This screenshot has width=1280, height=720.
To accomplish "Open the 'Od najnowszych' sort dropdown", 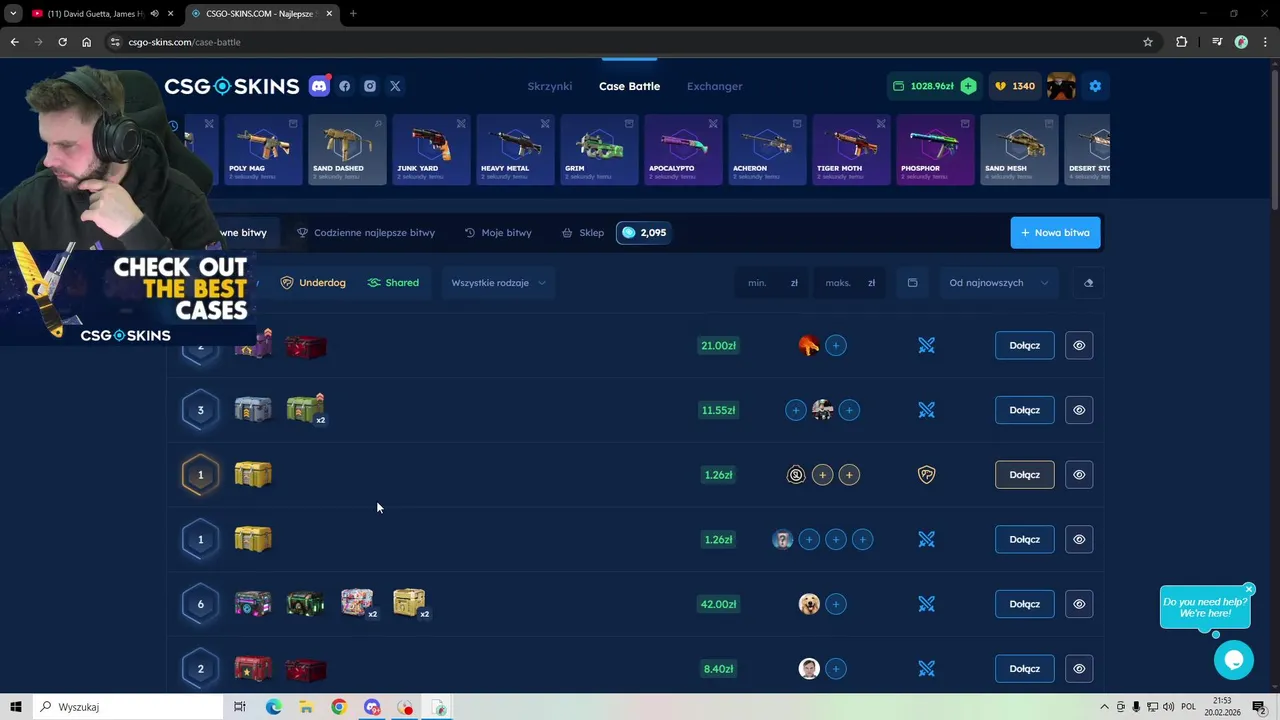I will 997,283.
